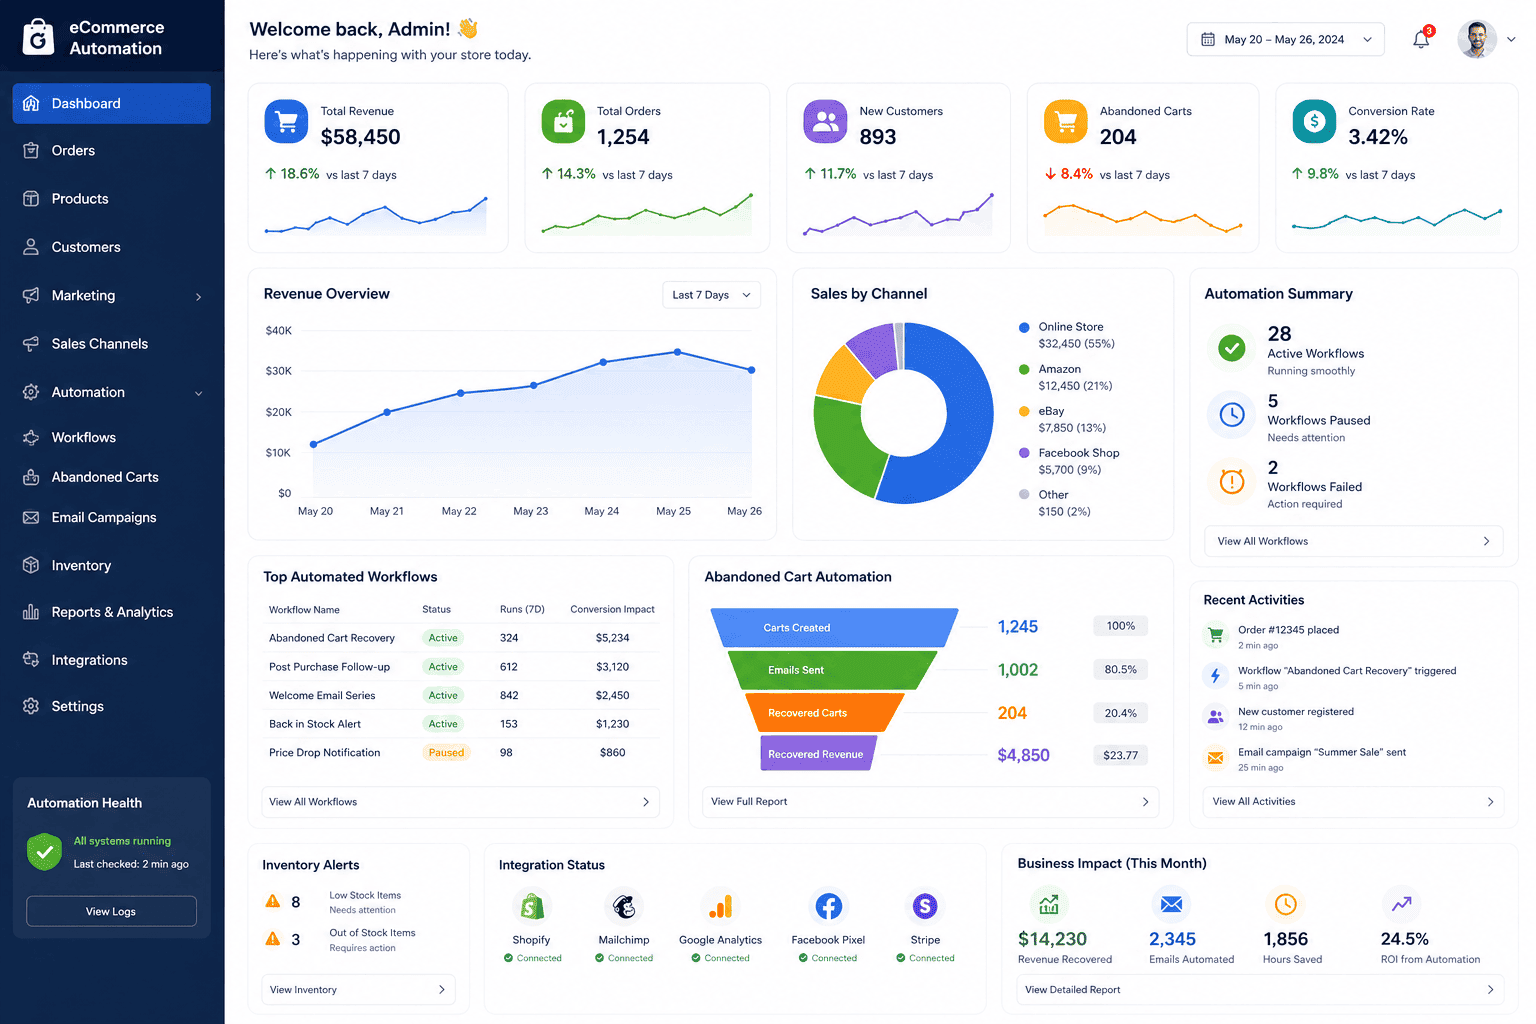
Task: Click View Full Report
Action: 930,802
